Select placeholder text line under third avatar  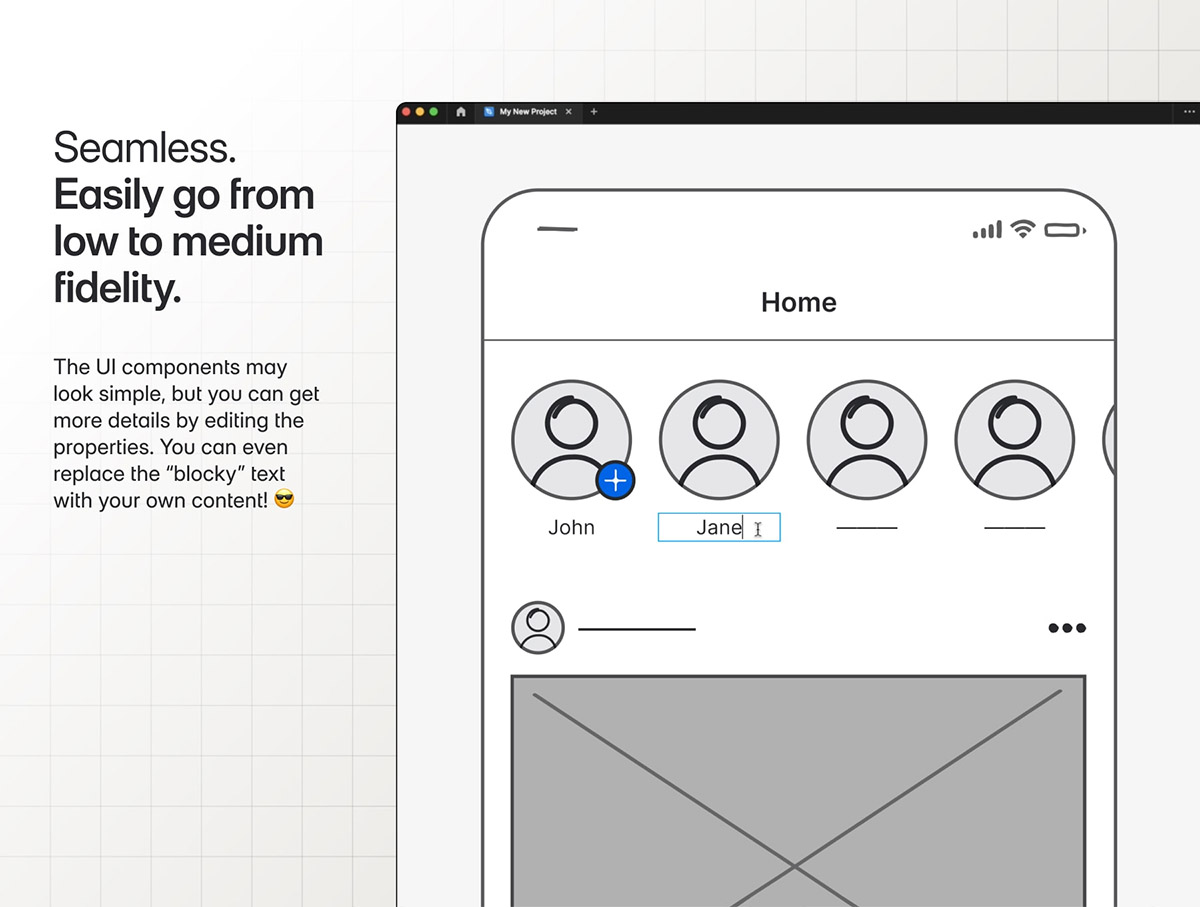(x=867, y=528)
